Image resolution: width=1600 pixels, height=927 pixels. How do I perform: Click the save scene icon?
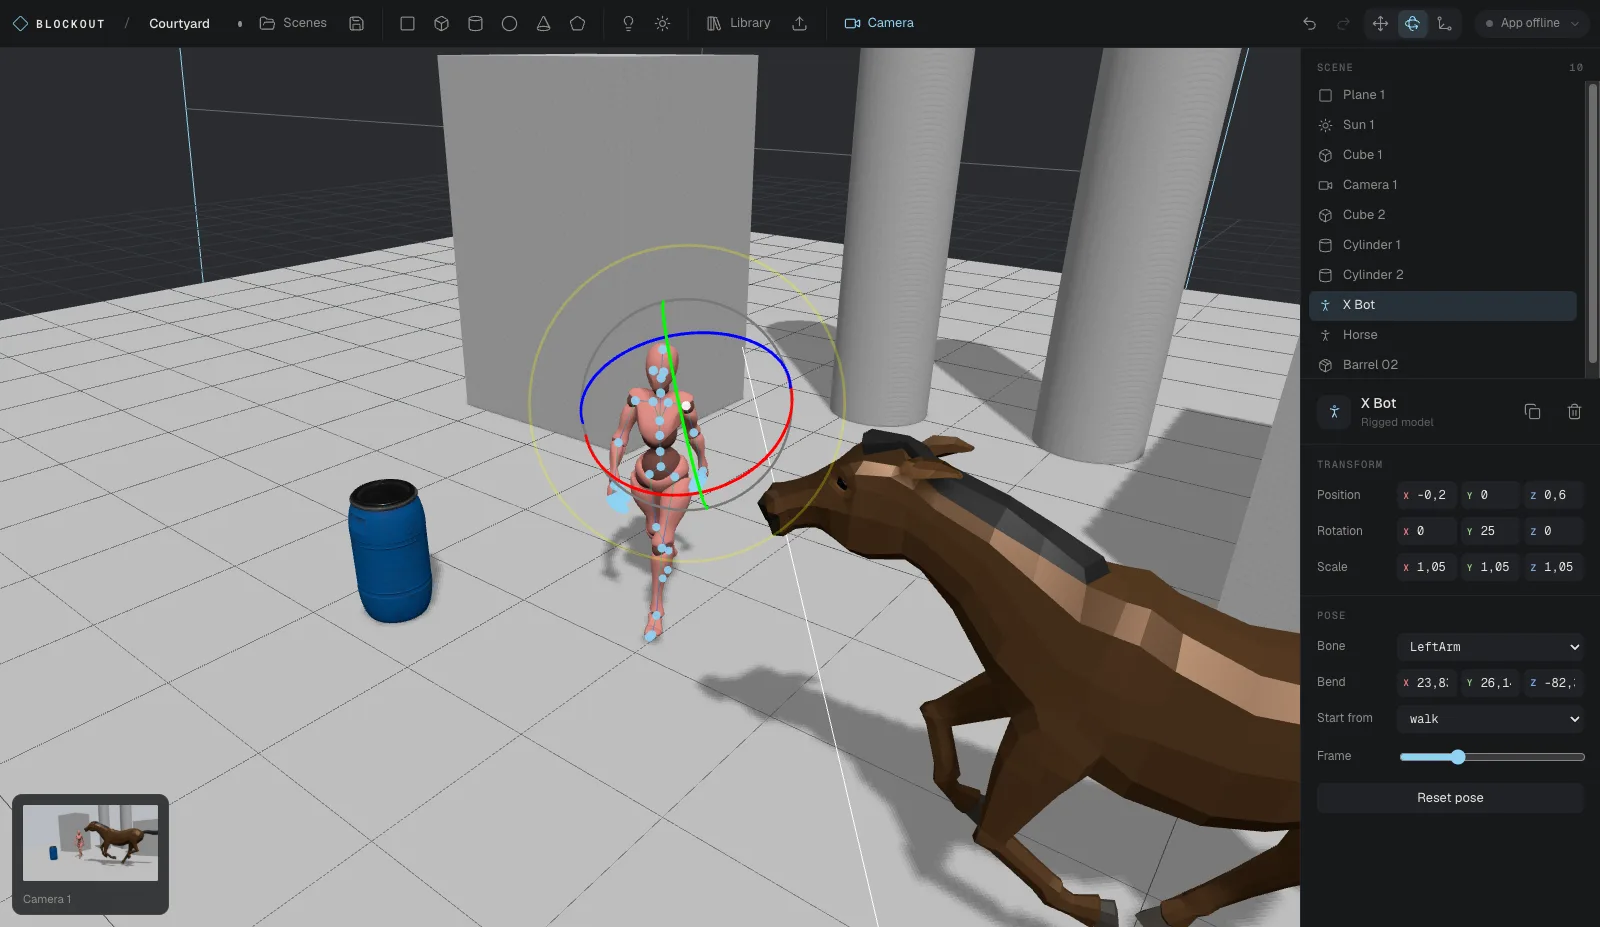(x=356, y=23)
